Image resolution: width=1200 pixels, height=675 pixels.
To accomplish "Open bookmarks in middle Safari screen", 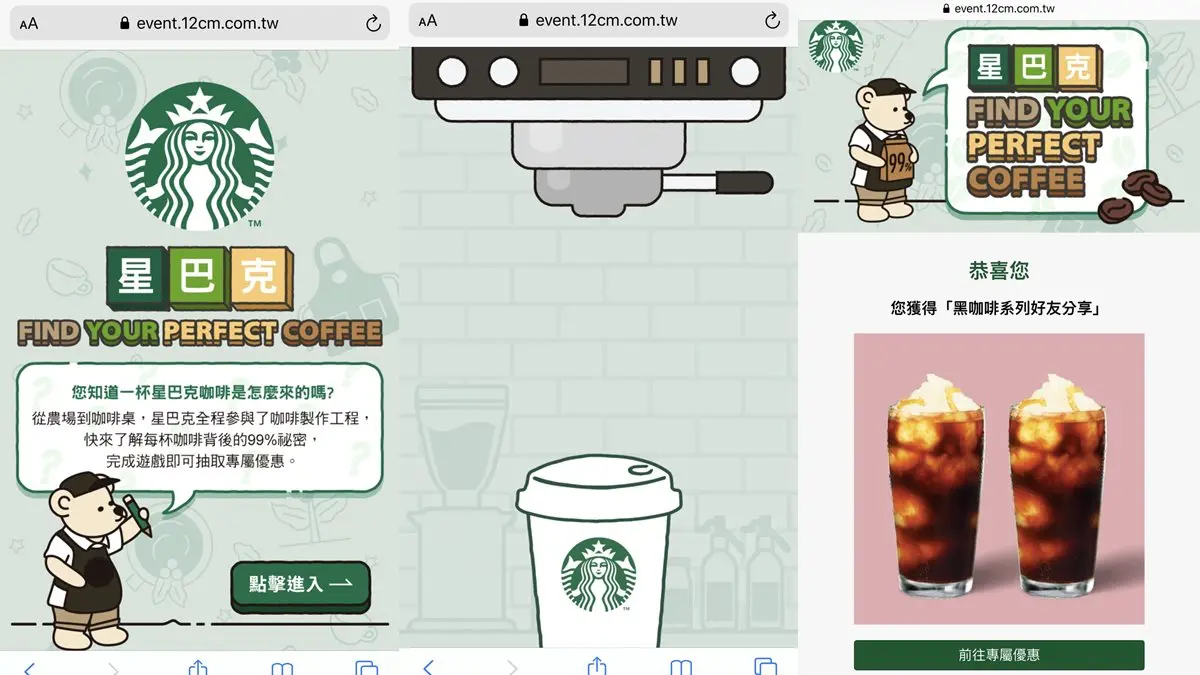I will [681, 667].
